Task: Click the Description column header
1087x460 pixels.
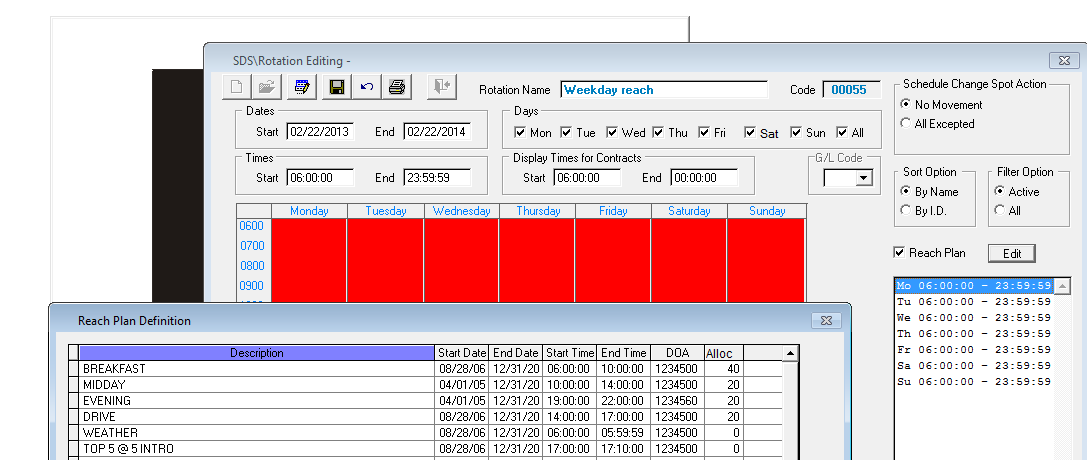Action: pyautogui.click(x=257, y=353)
